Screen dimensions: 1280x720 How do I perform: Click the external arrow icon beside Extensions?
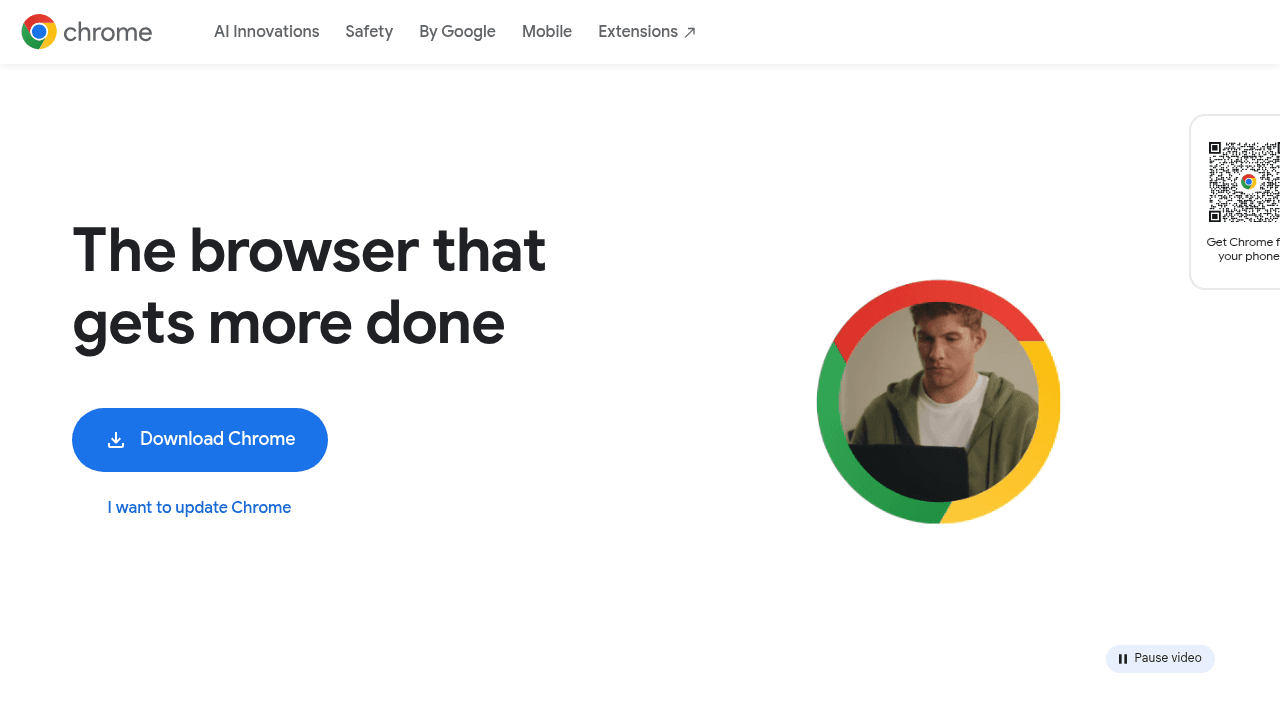(690, 32)
